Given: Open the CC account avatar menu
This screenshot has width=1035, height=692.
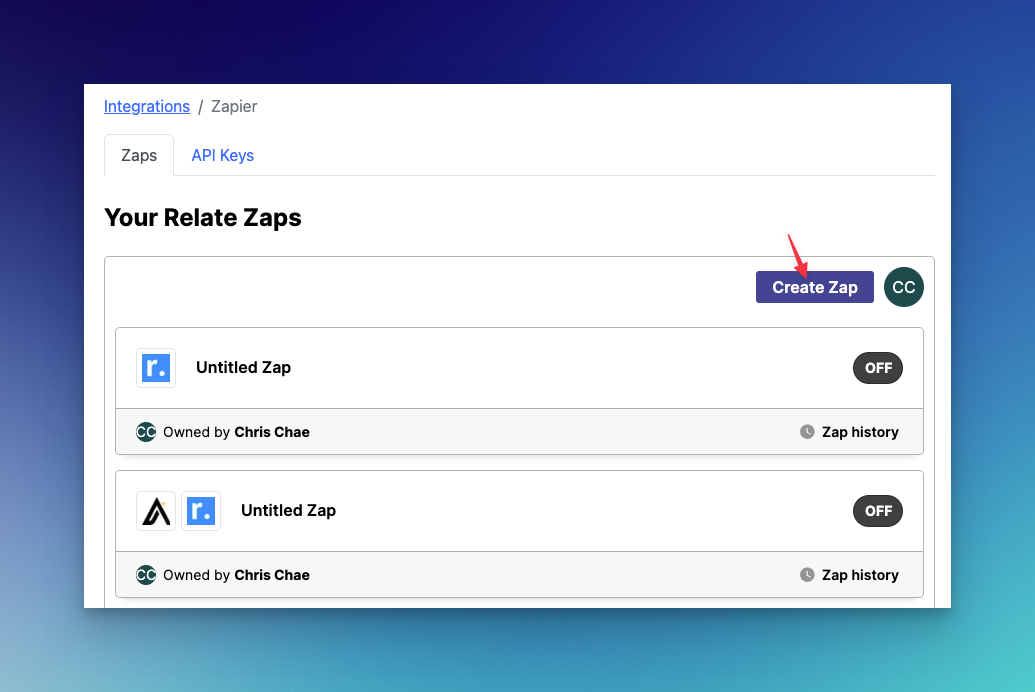Looking at the screenshot, I should (904, 287).
